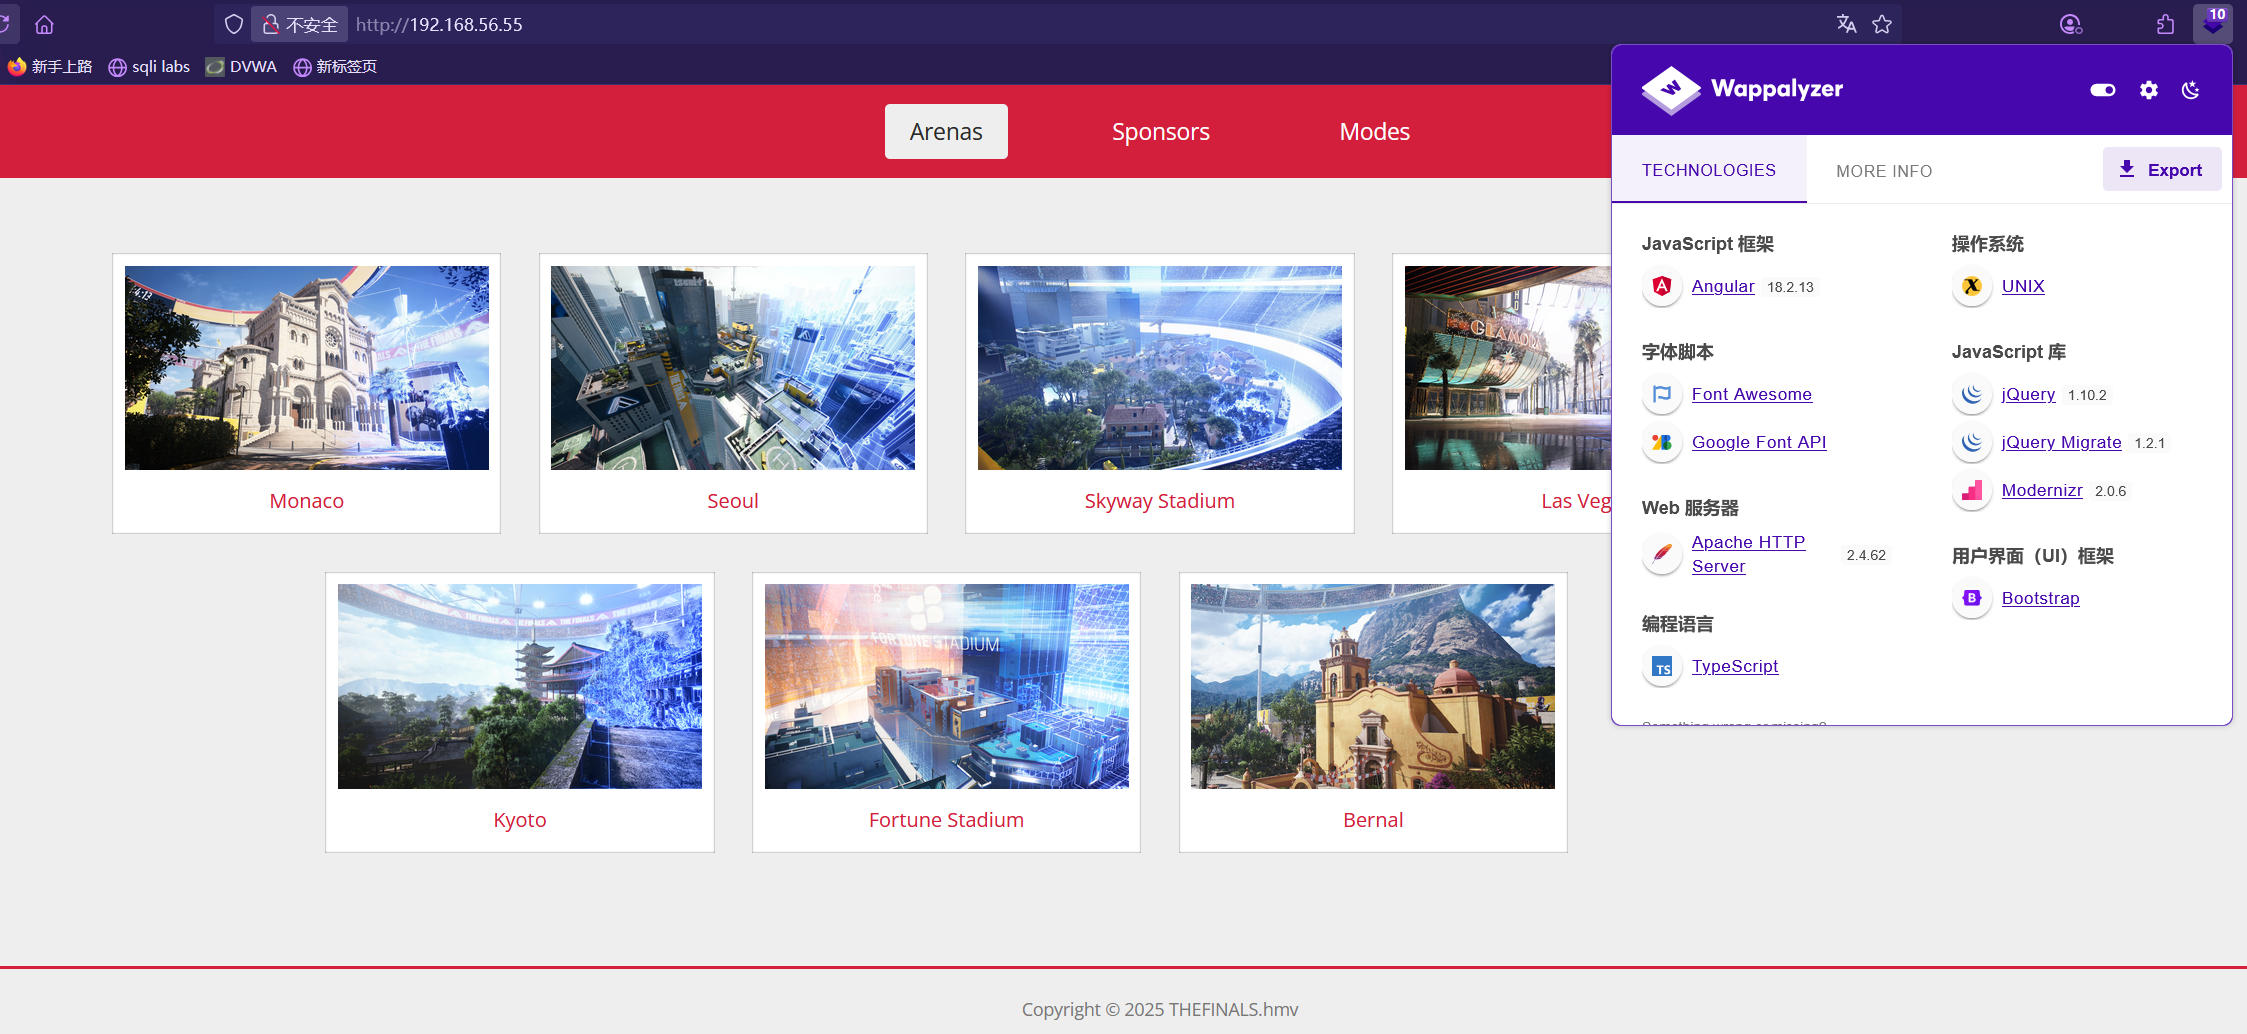Click the address bar URL field

pyautogui.click(x=900, y=24)
